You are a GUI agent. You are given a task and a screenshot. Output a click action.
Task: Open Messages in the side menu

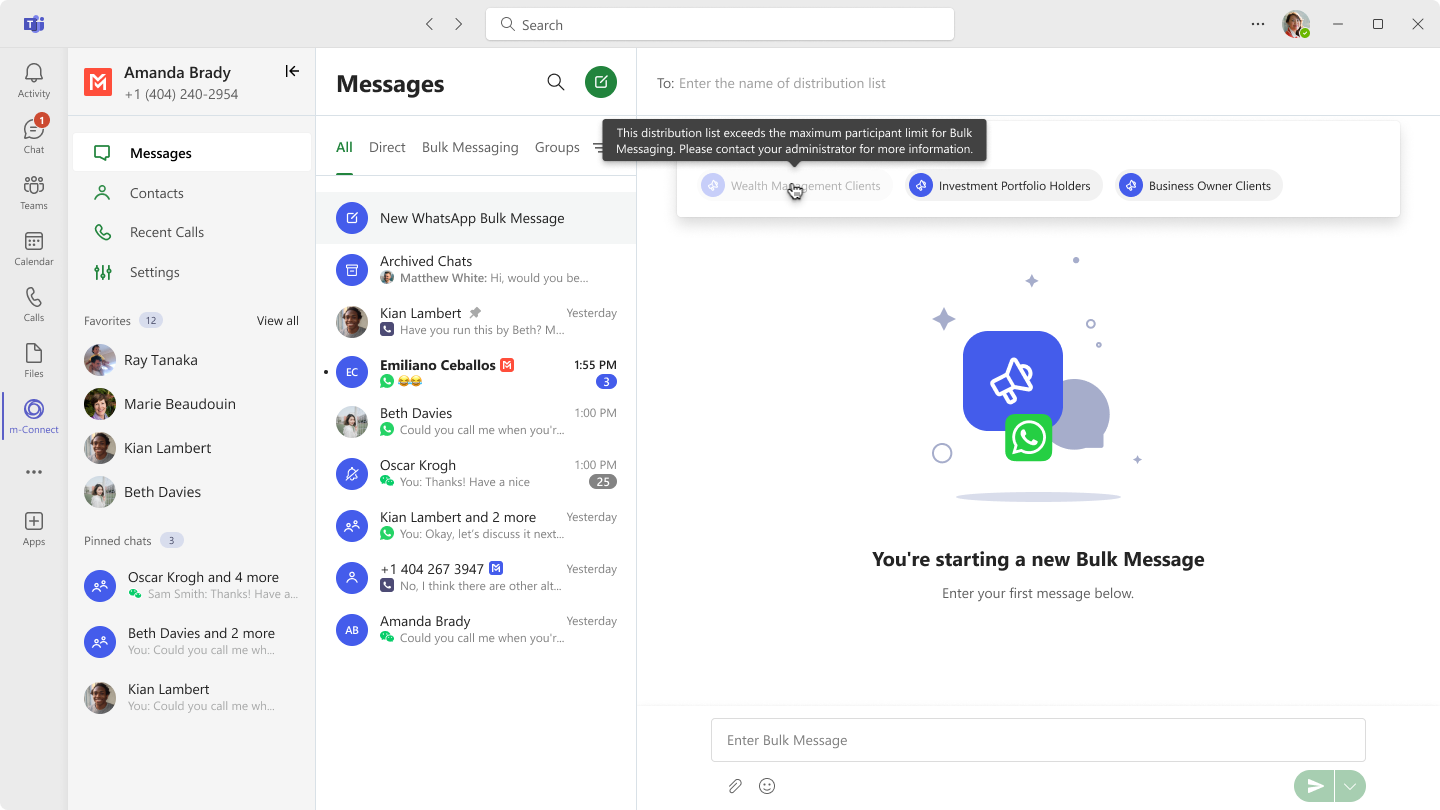(x=192, y=153)
